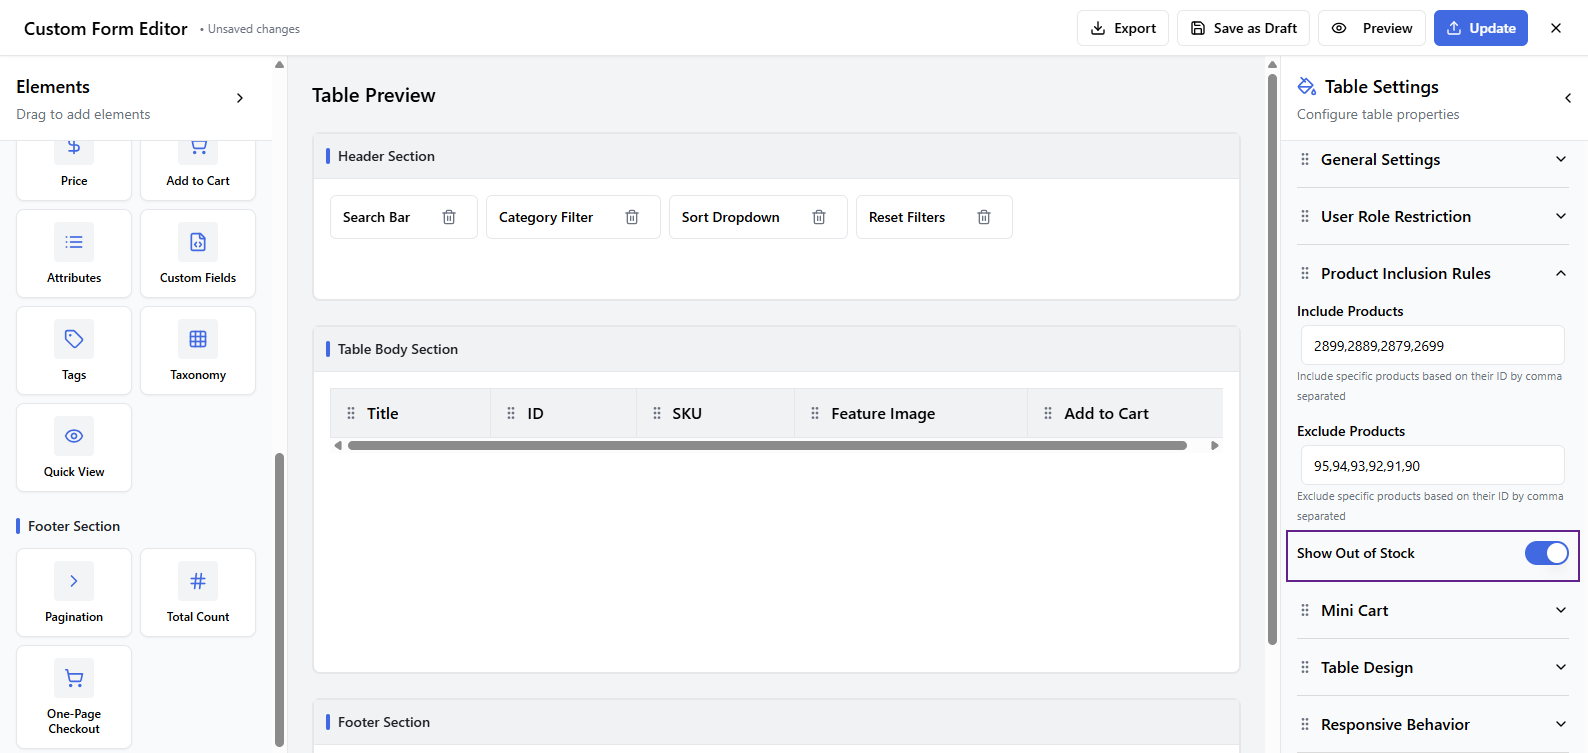1588x753 pixels.
Task: Click the table columns horizontal scrollbar
Action: click(767, 446)
